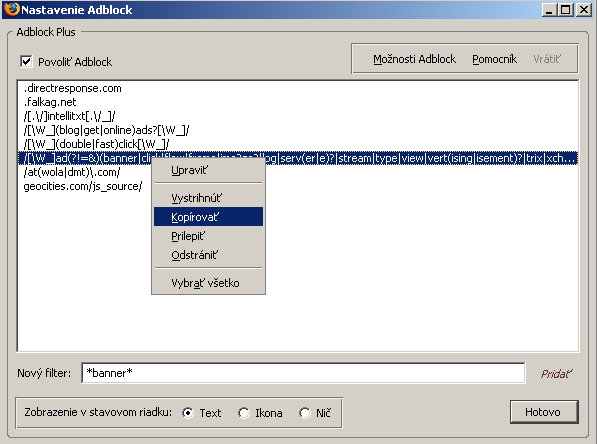Click the Hotovo button
Viewport: 597px width, 444px height.
(x=544, y=412)
